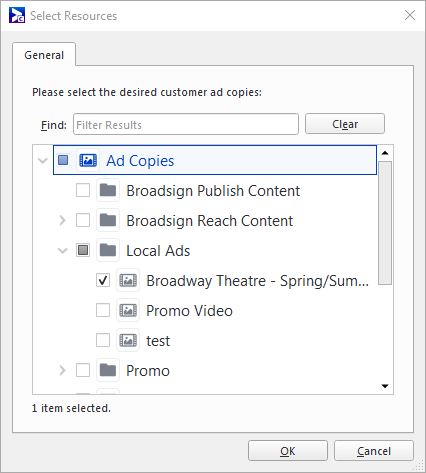
Task: Switch to the General tab
Action: tap(44, 55)
